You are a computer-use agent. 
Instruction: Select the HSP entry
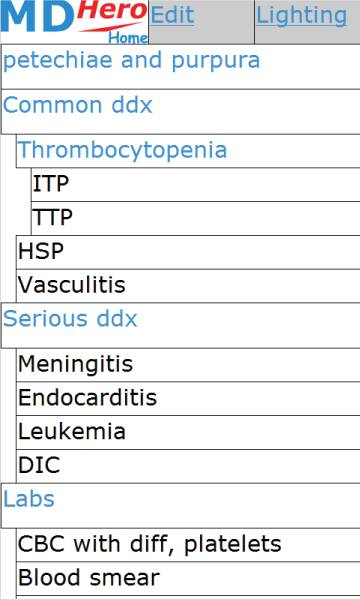188,252
